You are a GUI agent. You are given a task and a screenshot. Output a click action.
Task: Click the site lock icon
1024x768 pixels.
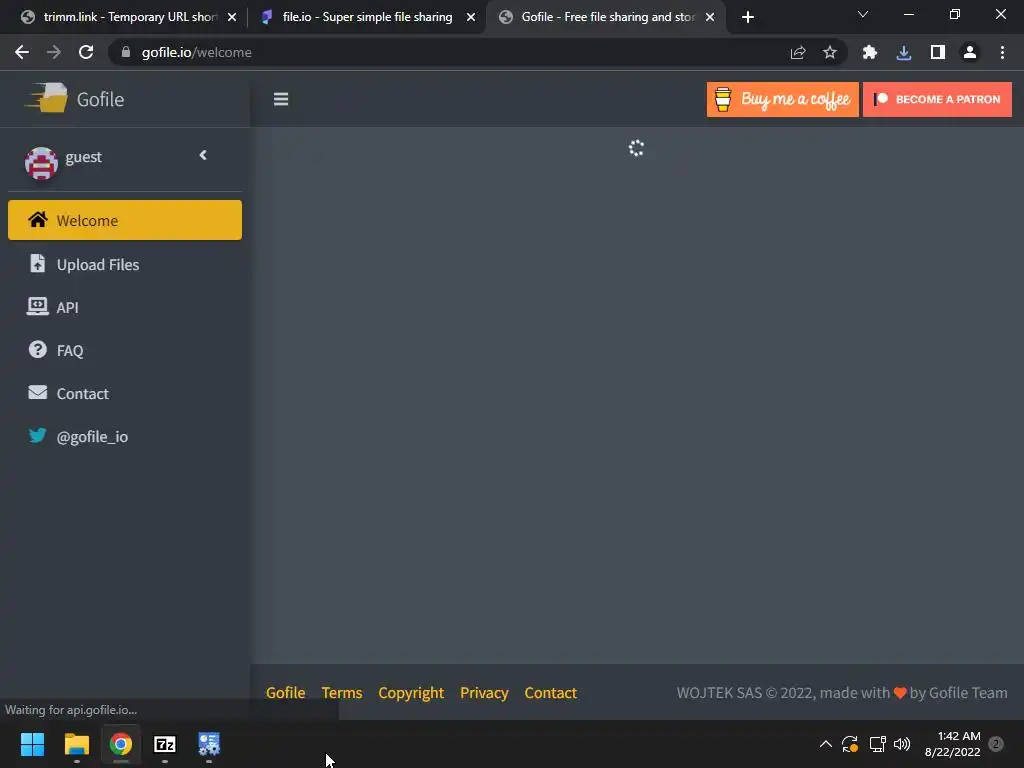126,52
